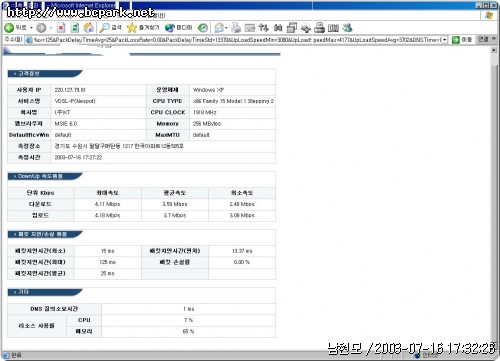Expand the Links toolbar chevron
The image size is (500, 361).
tap(494, 39)
